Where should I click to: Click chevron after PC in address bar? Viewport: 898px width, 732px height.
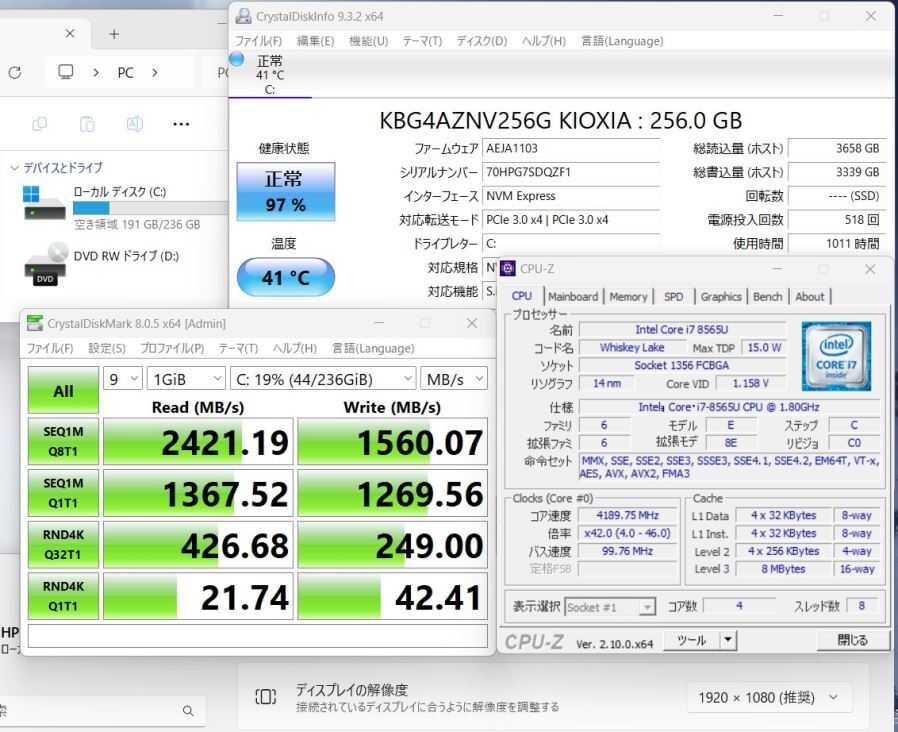click(155, 73)
